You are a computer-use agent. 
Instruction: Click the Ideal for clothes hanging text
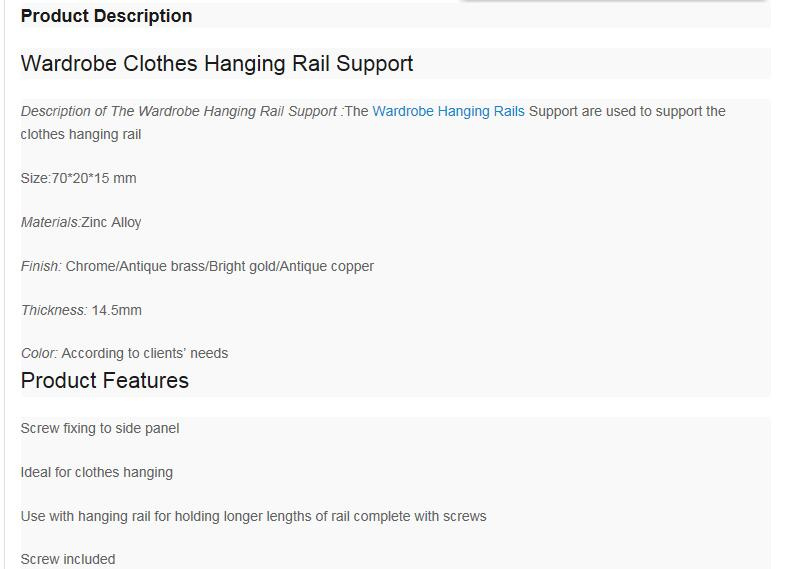[x=96, y=472]
